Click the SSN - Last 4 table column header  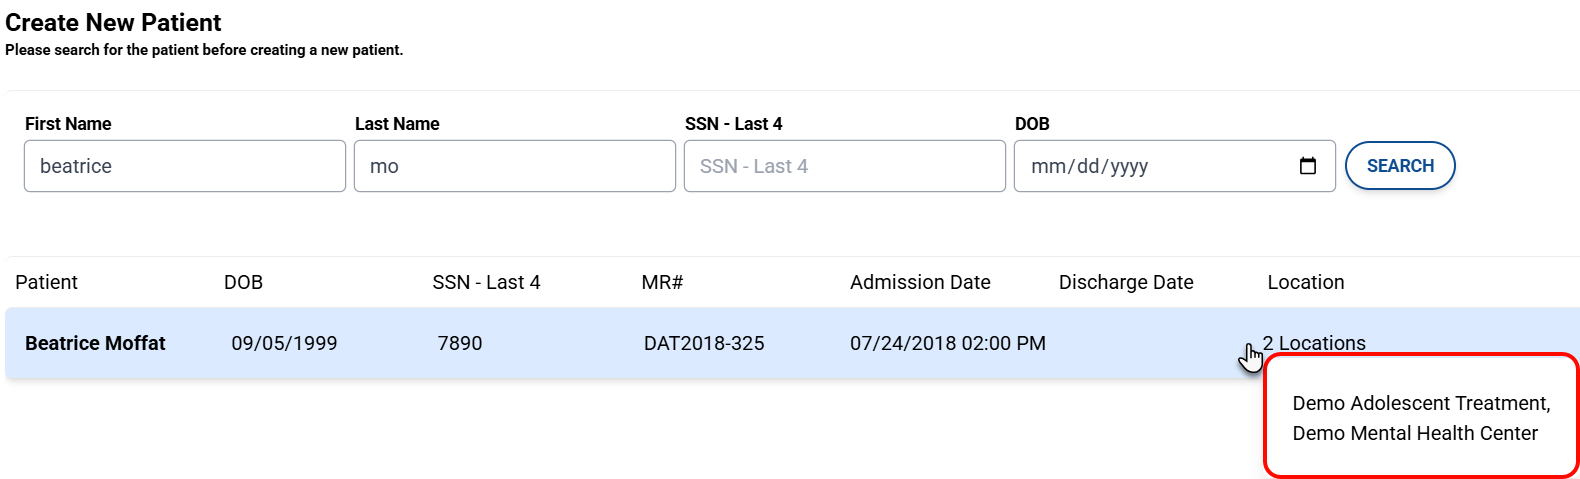(x=486, y=282)
